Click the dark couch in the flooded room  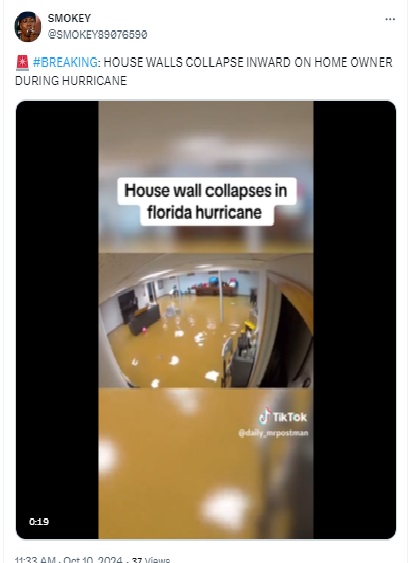pos(144,319)
